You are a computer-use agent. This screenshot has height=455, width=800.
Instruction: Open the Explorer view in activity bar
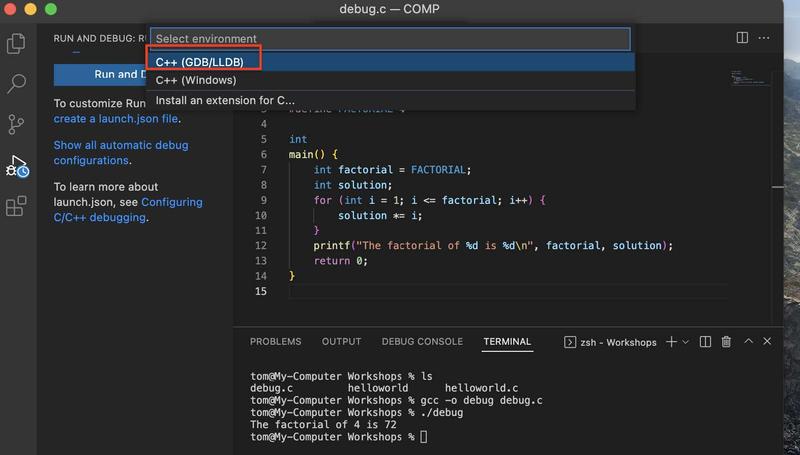[16, 44]
